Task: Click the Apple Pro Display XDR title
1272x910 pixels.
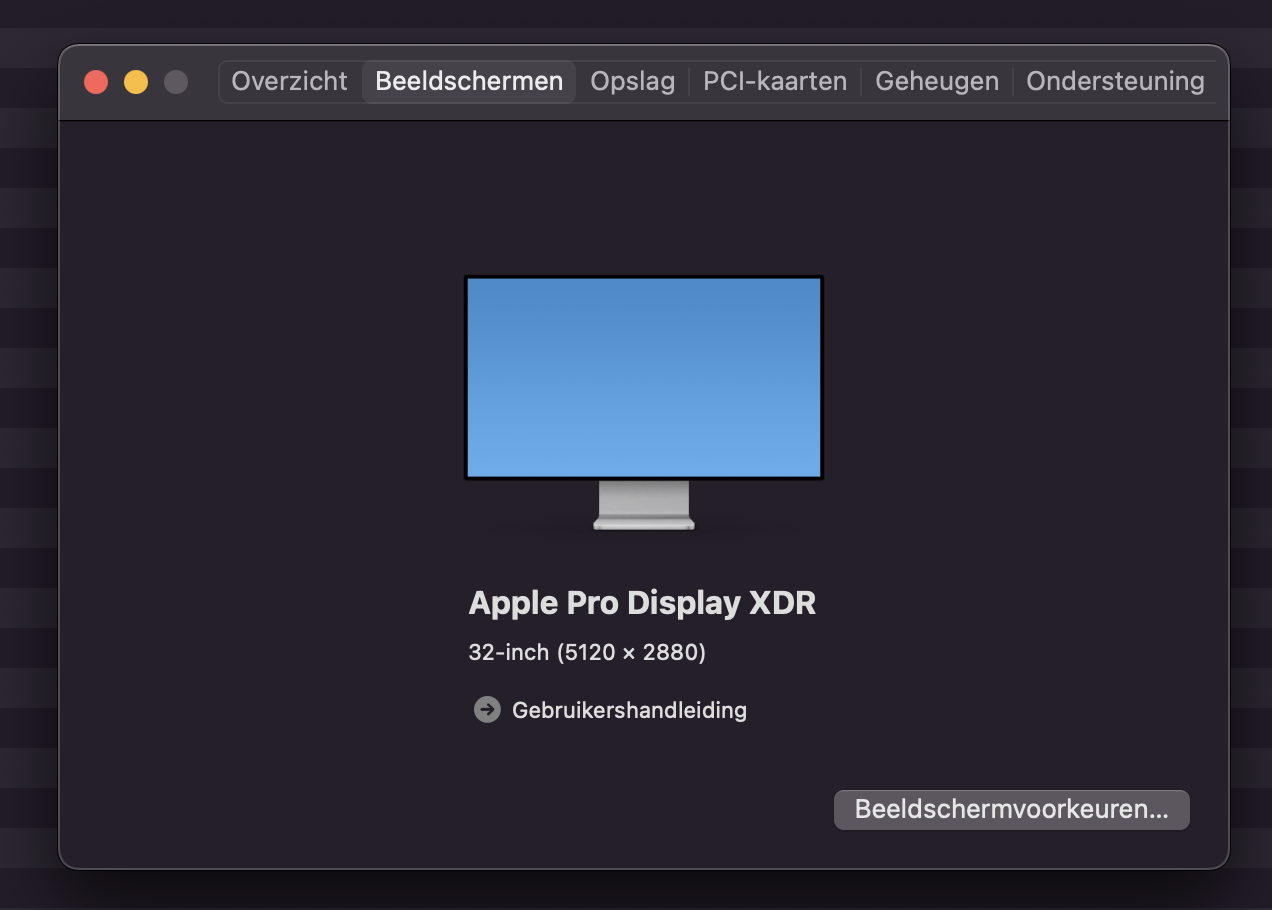Action: coord(642,603)
